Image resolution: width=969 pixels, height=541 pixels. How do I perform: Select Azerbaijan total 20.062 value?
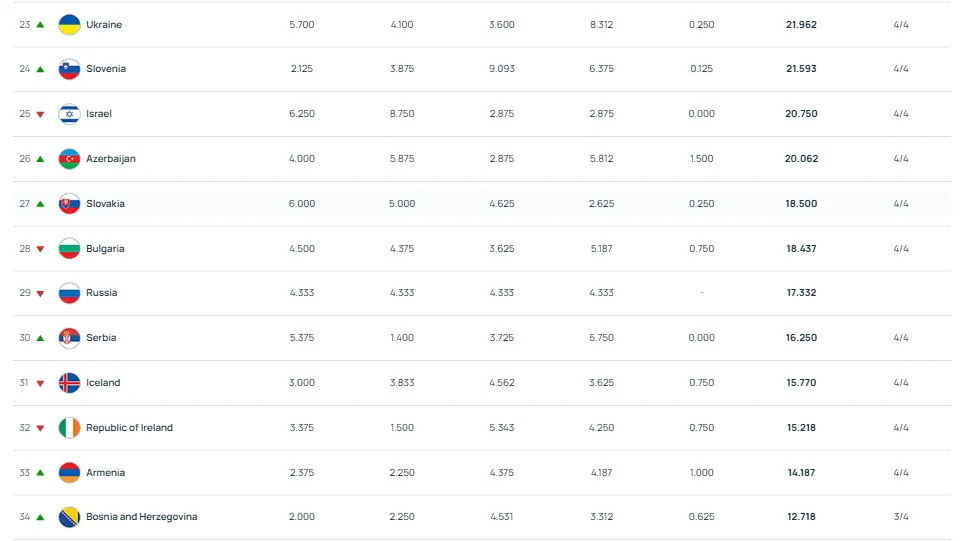(801, 159)
